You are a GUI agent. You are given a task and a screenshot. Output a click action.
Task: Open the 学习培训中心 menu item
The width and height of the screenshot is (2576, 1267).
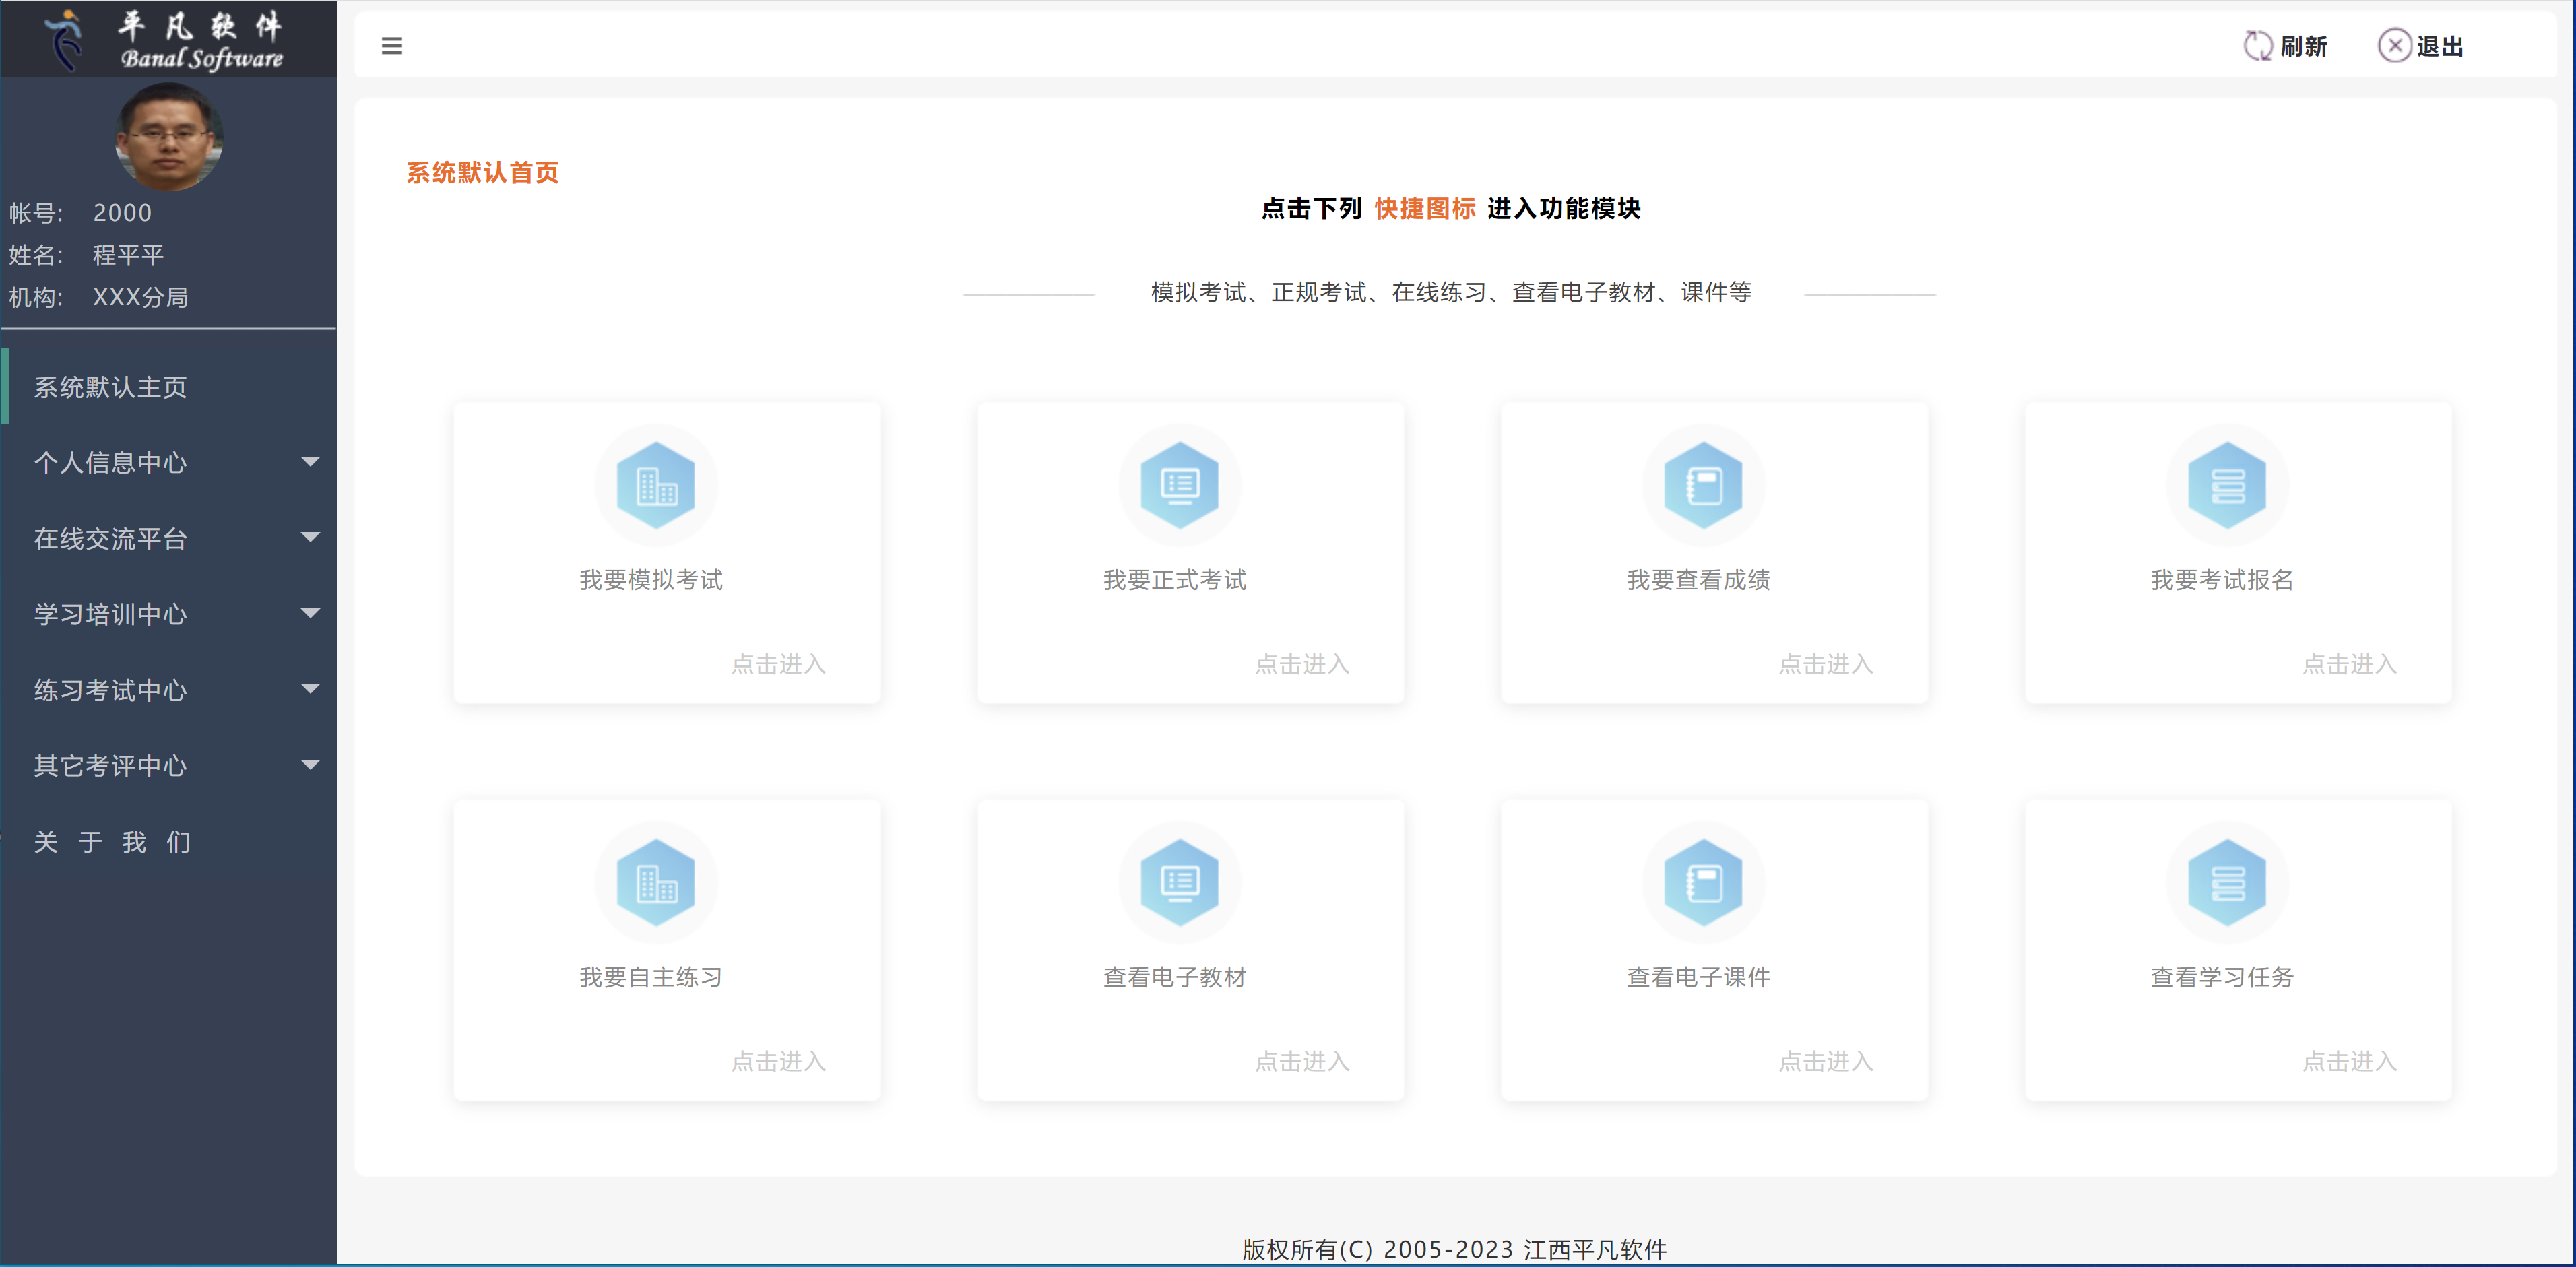tap(169, 613)
